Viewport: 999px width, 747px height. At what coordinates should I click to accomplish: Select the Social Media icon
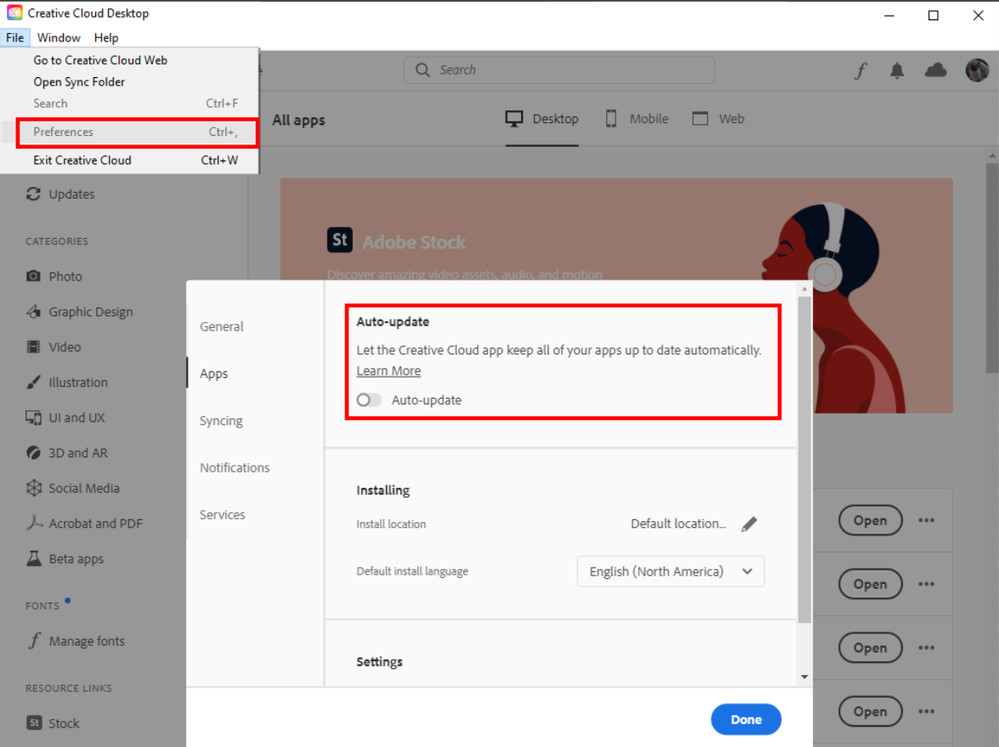33,488
